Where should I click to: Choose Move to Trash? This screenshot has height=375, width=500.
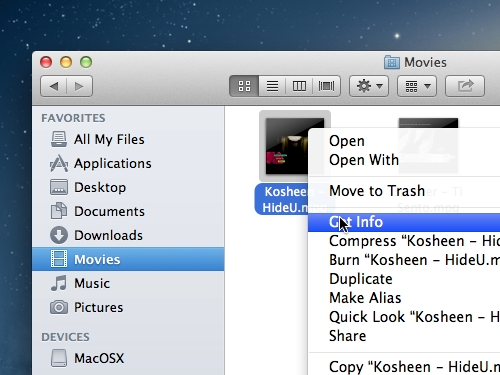point(404,191)
